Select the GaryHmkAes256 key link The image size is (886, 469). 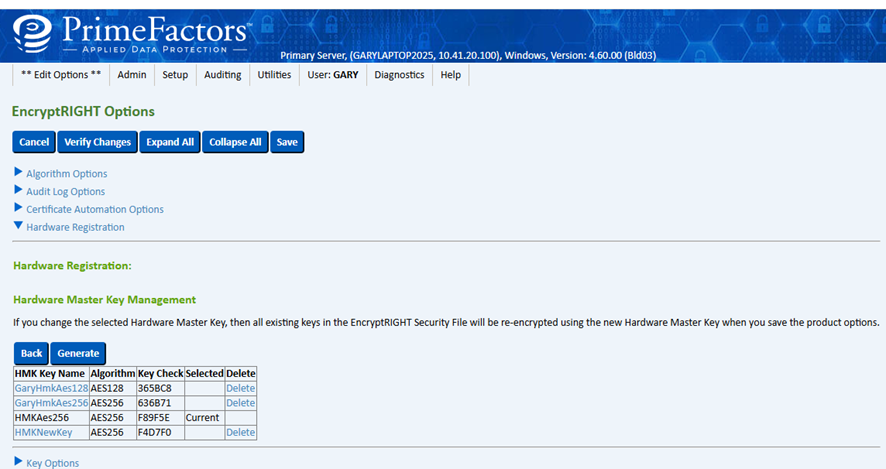51,403
